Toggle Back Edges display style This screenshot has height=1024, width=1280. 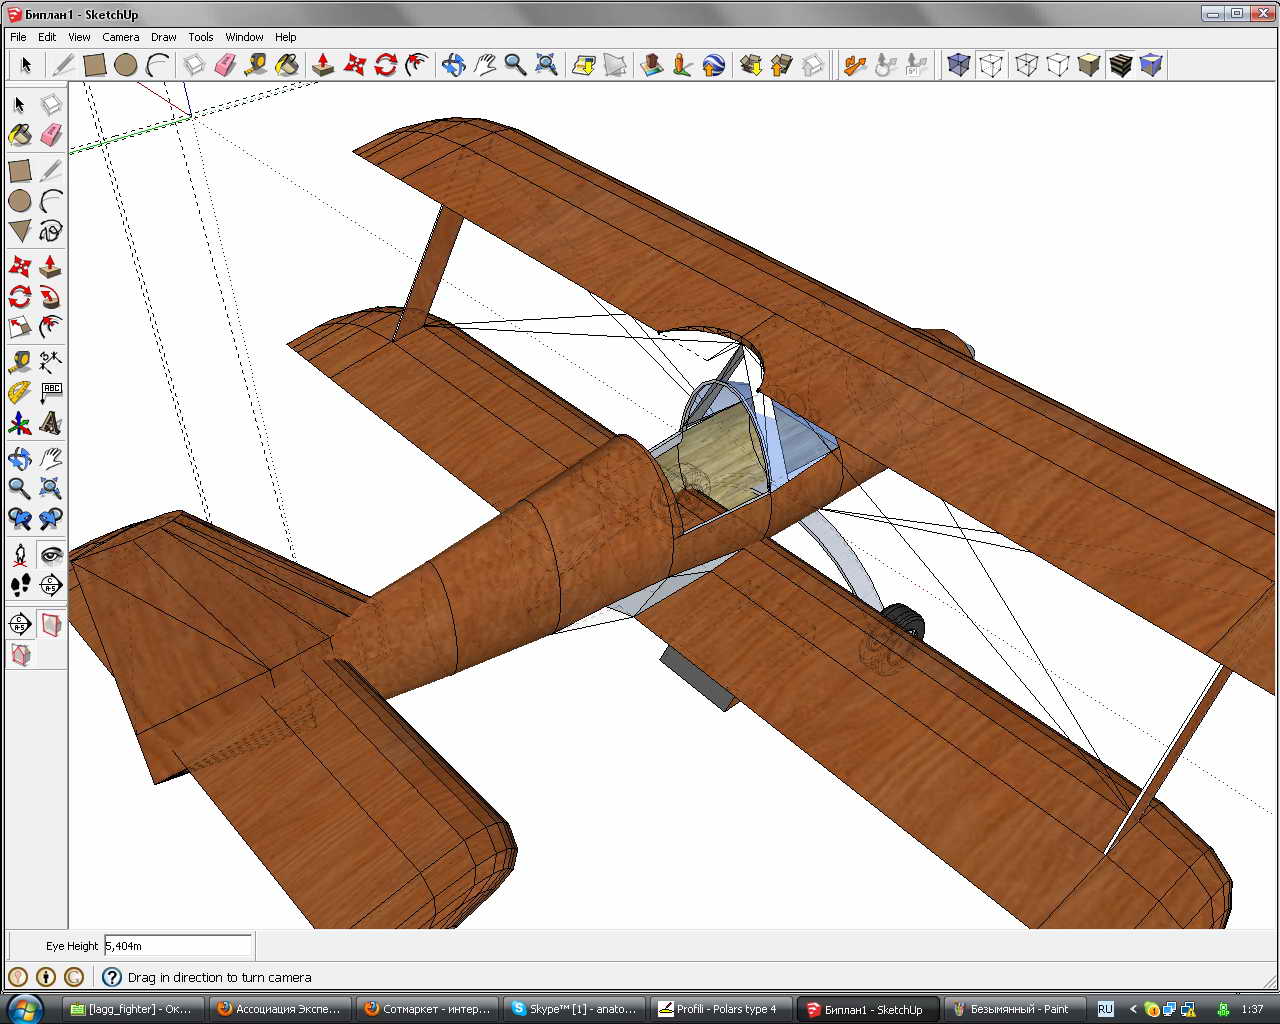click(x=991, y=65)
